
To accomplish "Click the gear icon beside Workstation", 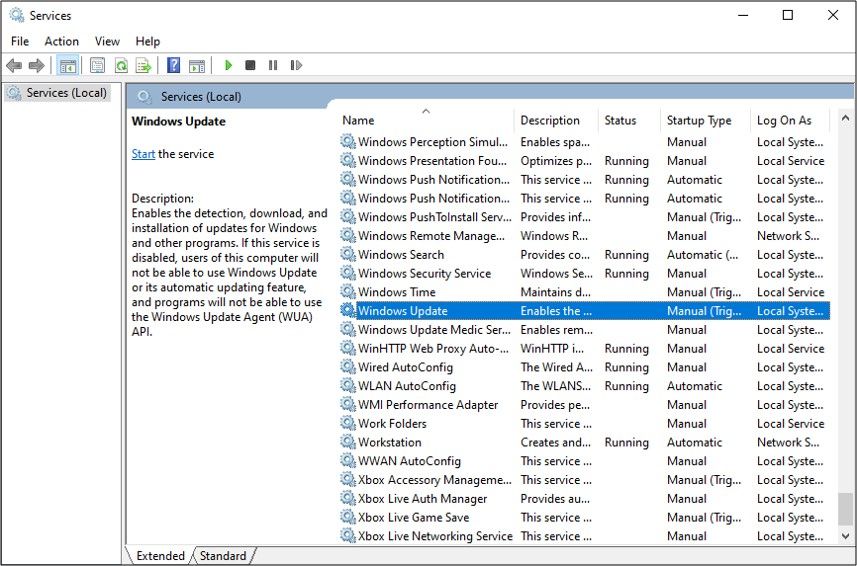I will (348, 442).
